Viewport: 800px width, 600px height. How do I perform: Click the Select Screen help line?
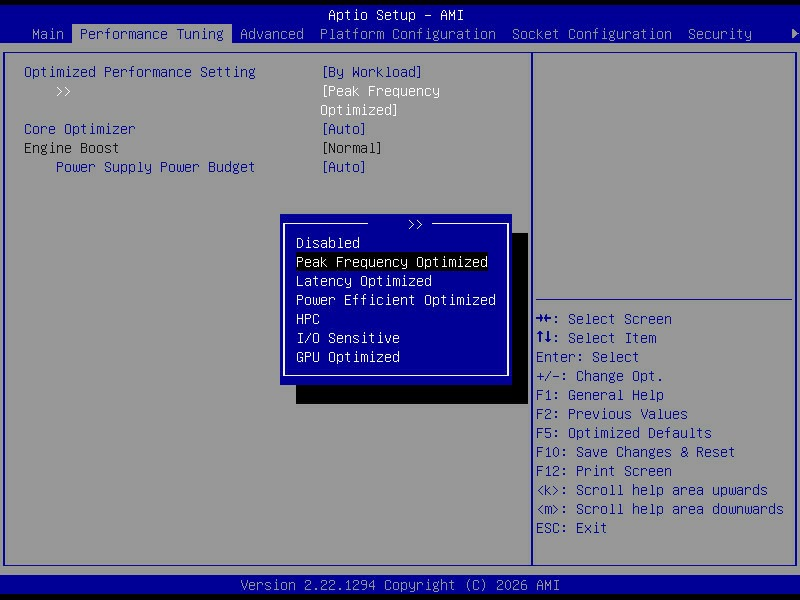[604, 319]
